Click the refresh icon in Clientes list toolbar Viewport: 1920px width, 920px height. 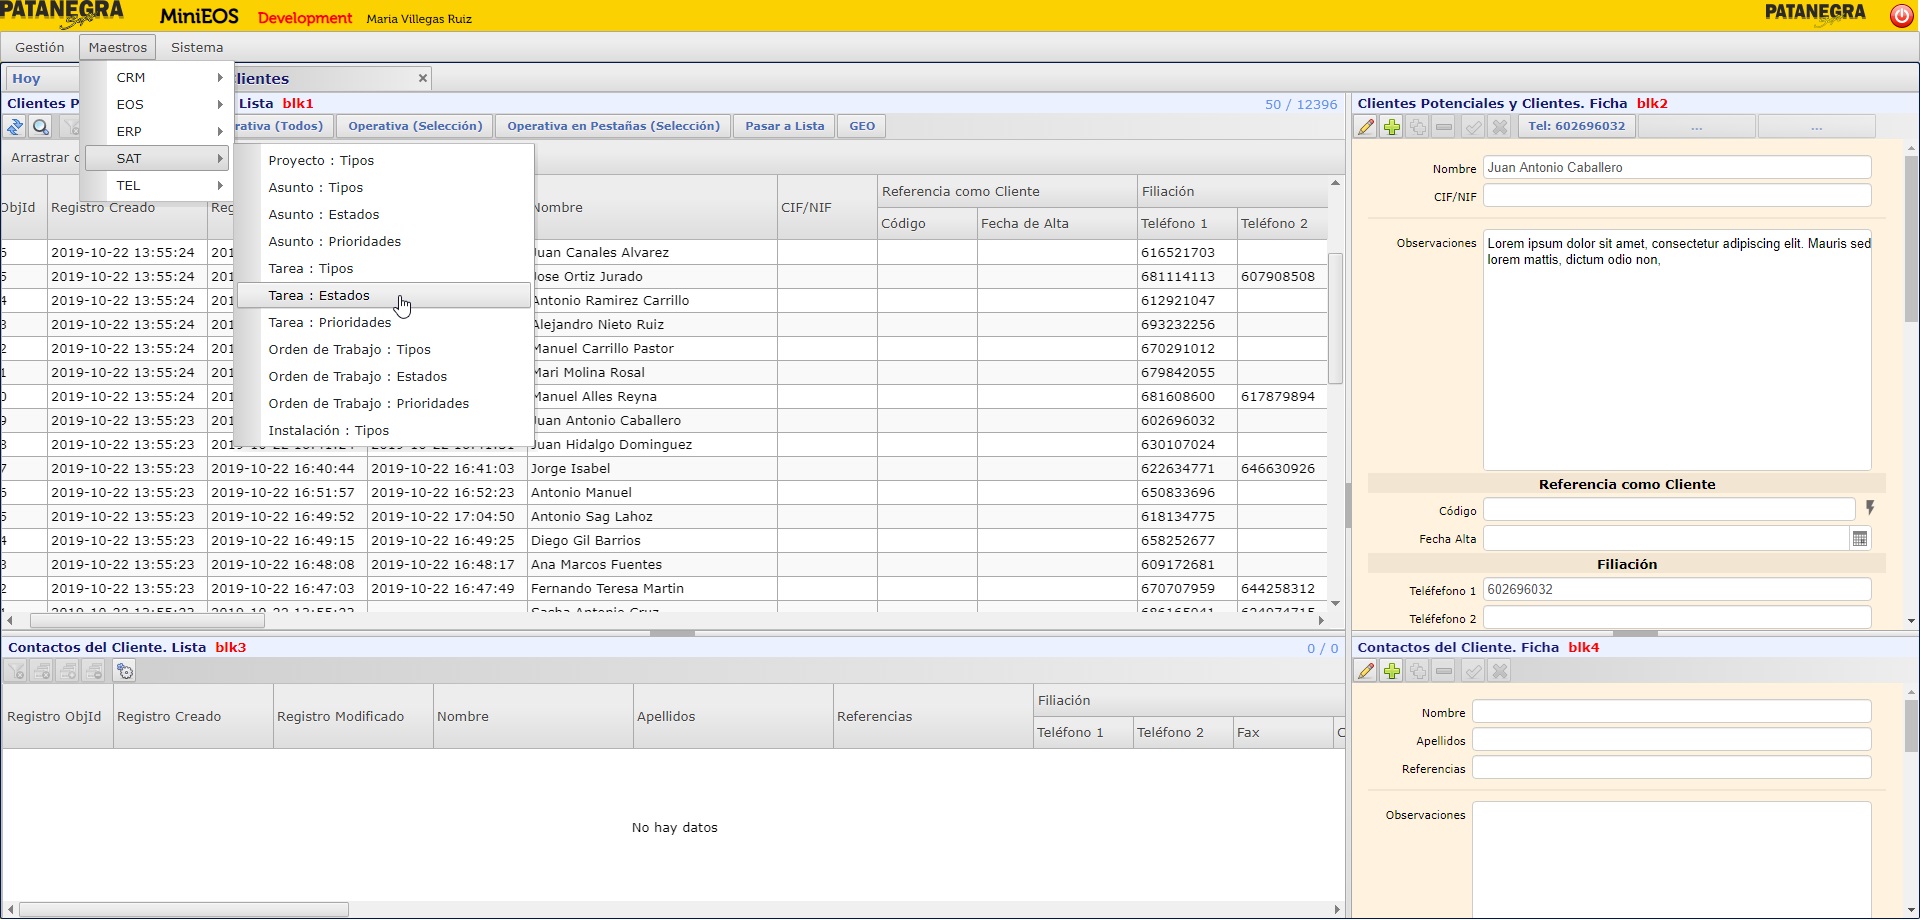click(15, 127)
